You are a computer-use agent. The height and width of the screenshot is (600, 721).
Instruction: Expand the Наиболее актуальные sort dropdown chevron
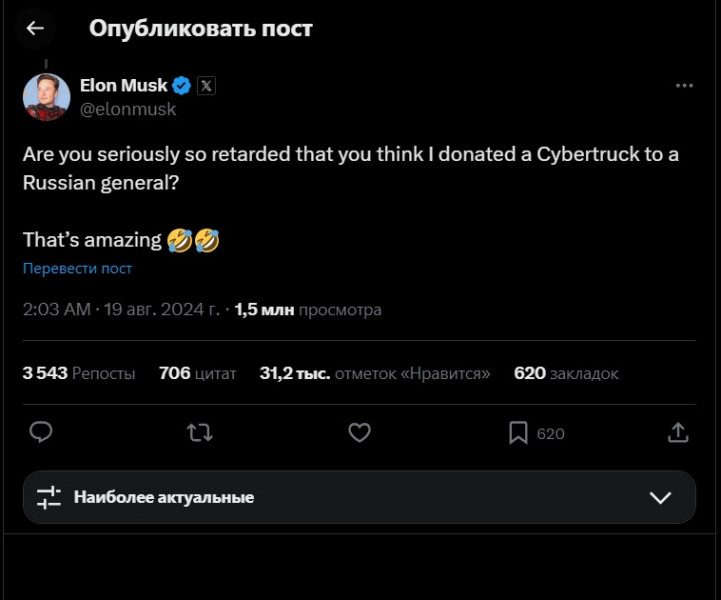(660, 497)
